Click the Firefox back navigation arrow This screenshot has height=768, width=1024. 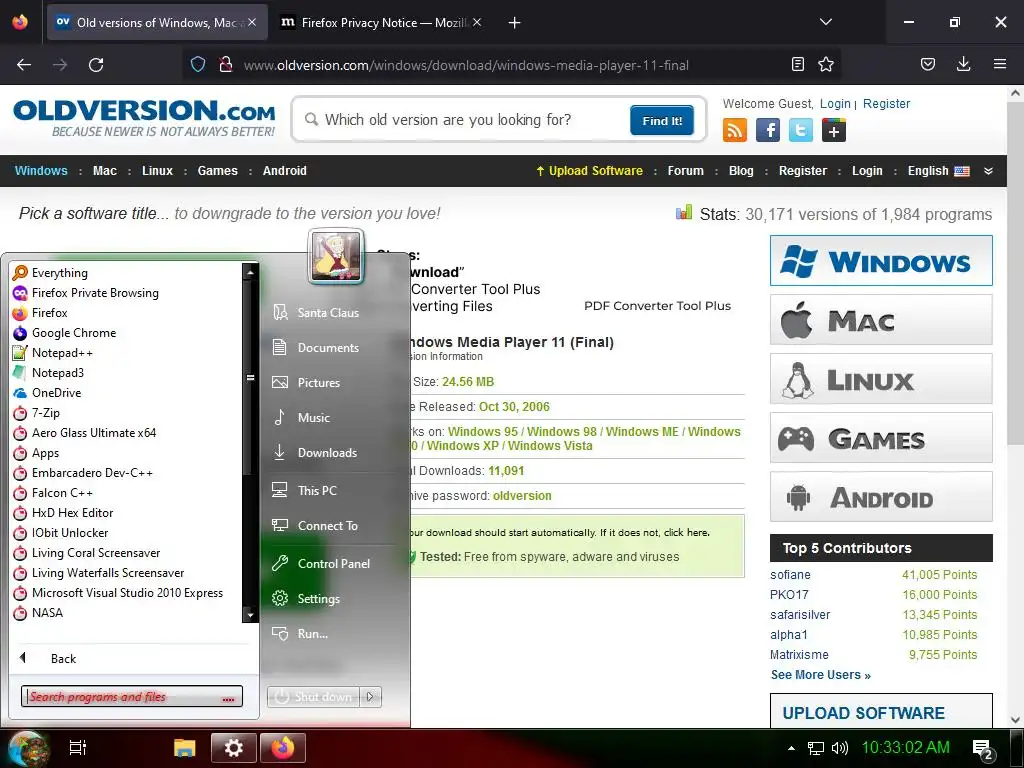[24, 65]
